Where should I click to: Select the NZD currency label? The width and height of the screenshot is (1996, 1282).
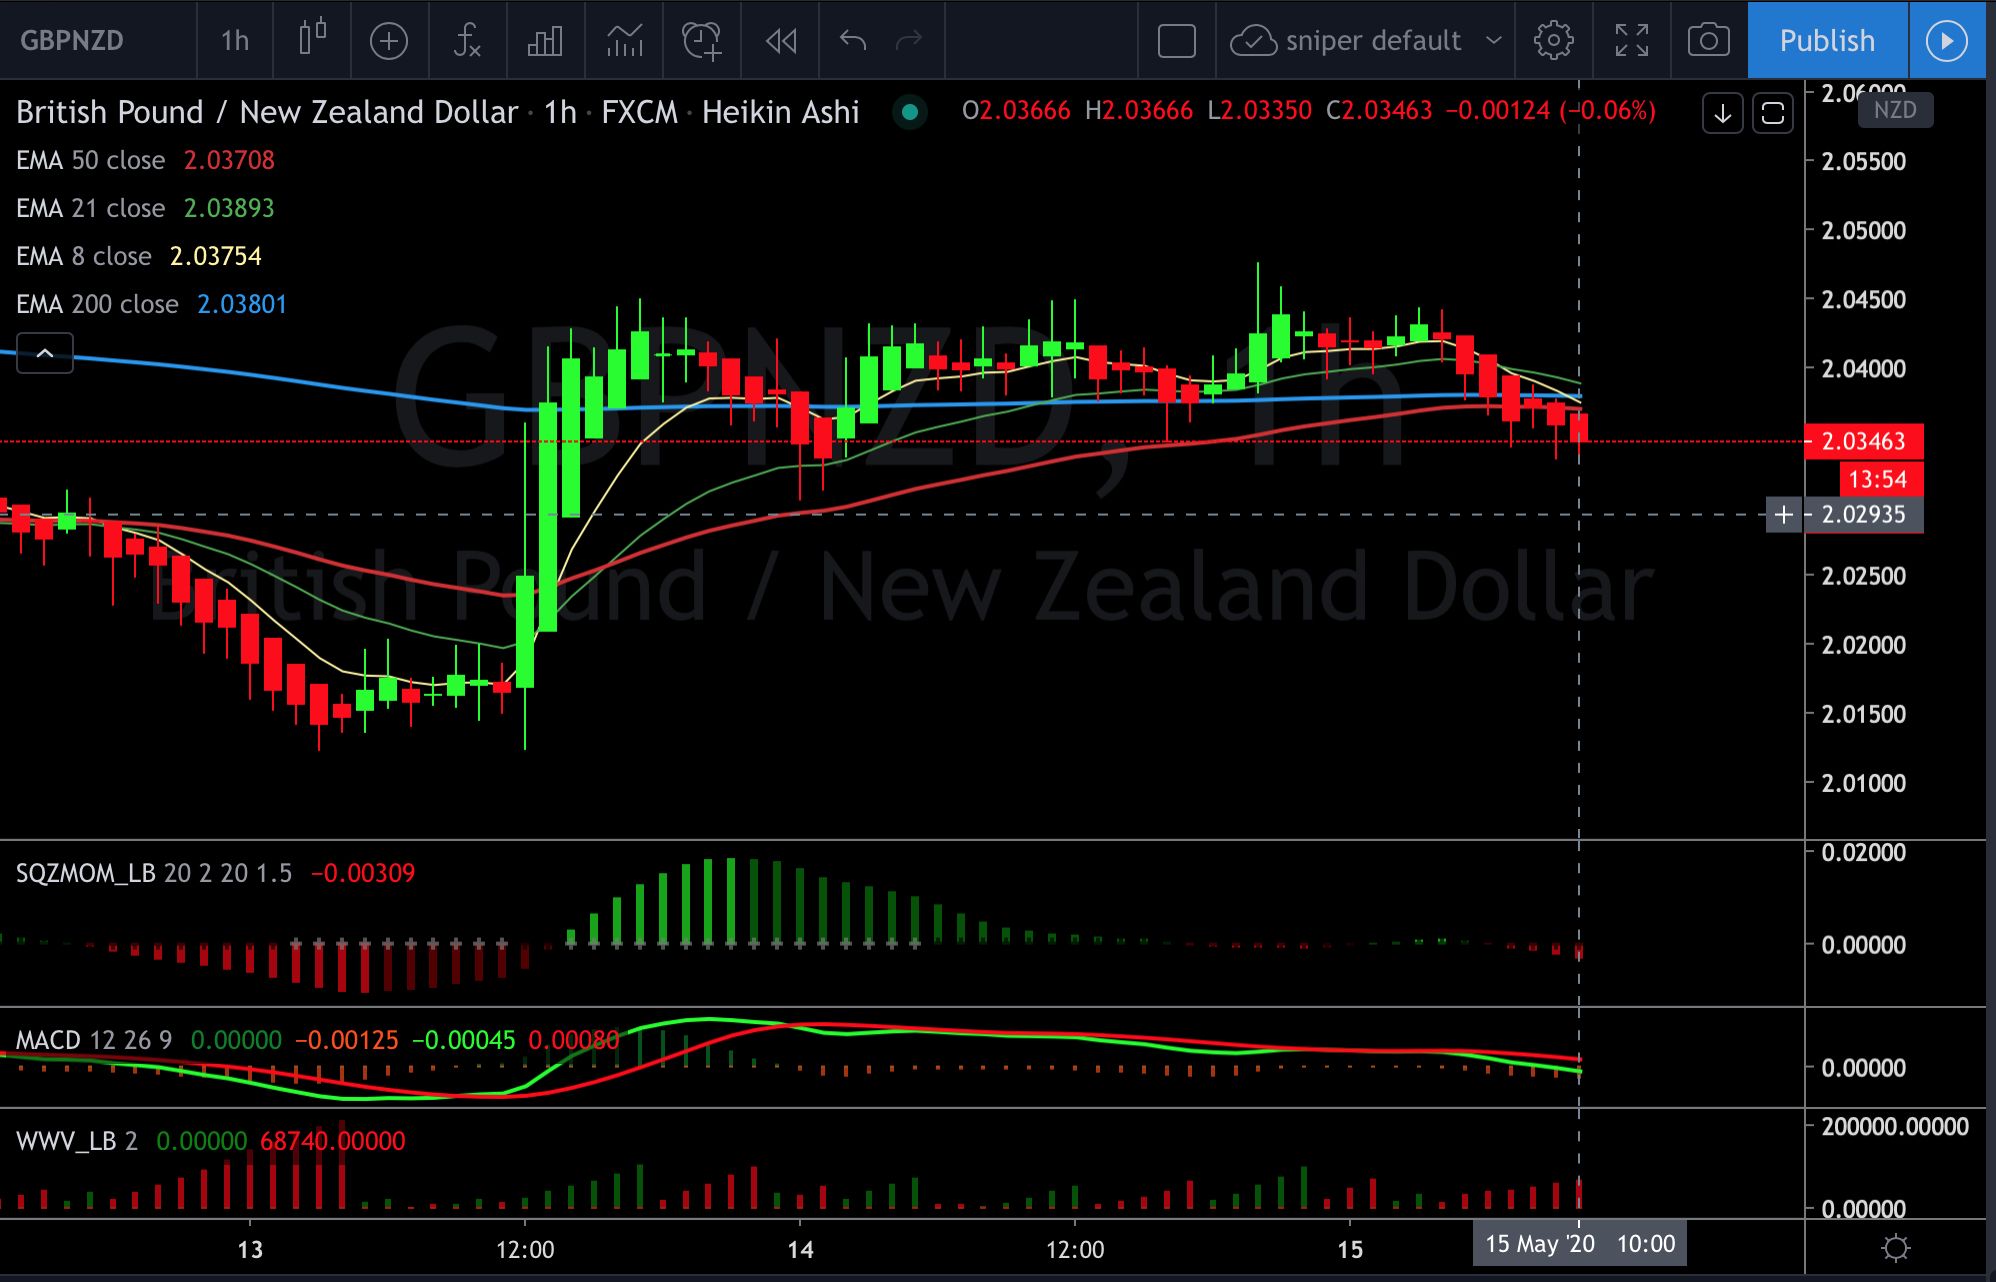click(1895, 110)
